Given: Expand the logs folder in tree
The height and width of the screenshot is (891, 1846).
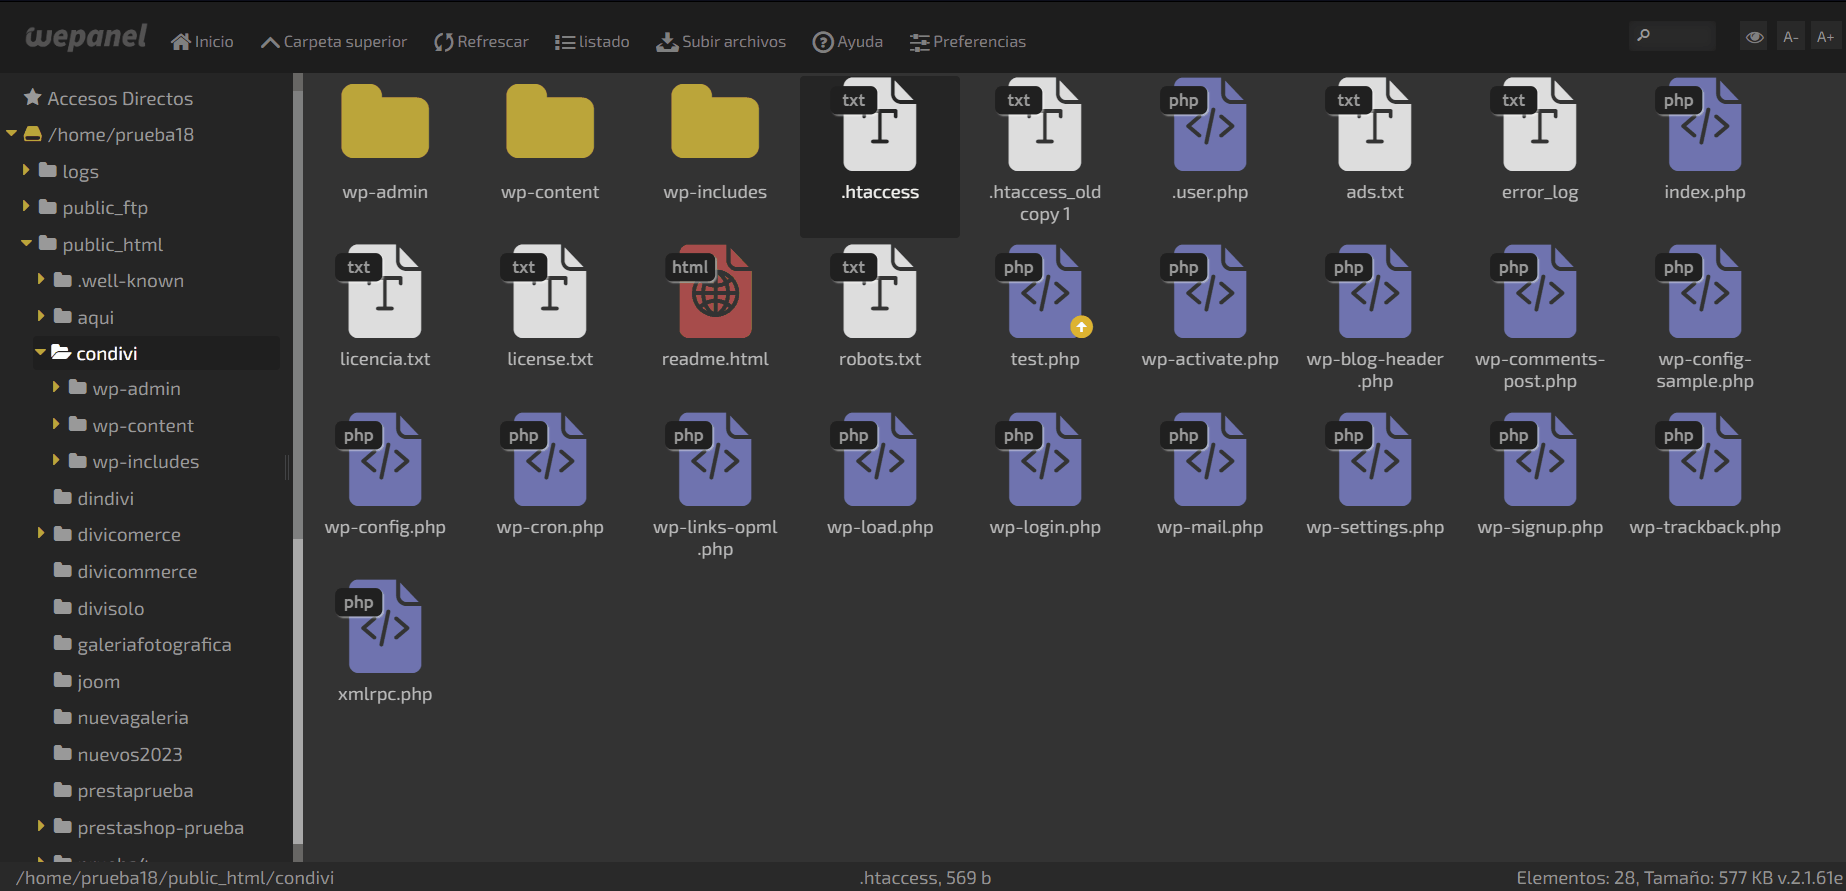Looking at the screenshot, I should click(x=26, y=171).
